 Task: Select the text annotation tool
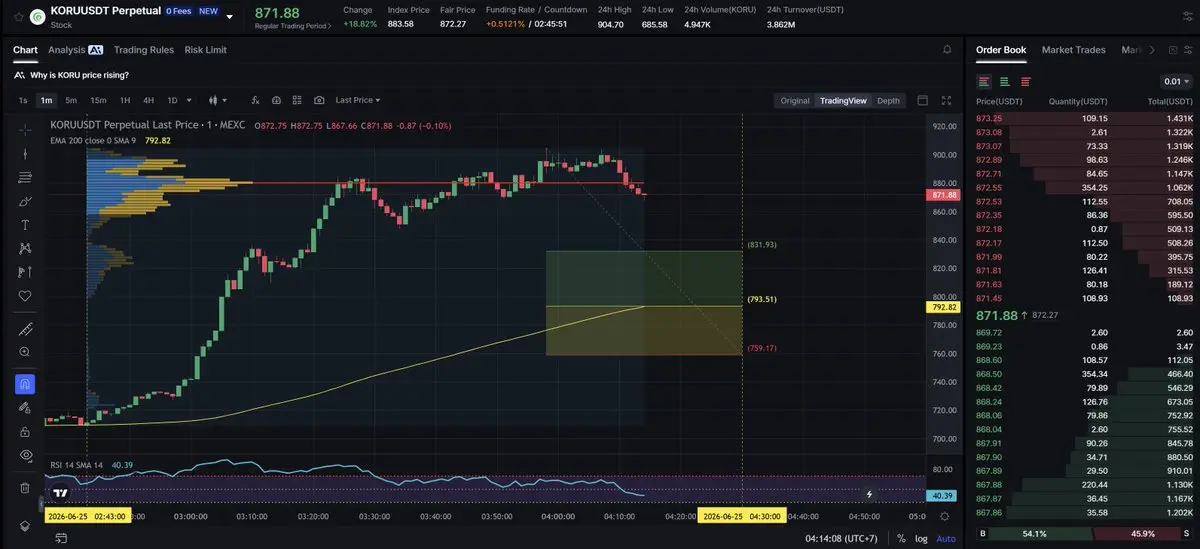point(25,225)
